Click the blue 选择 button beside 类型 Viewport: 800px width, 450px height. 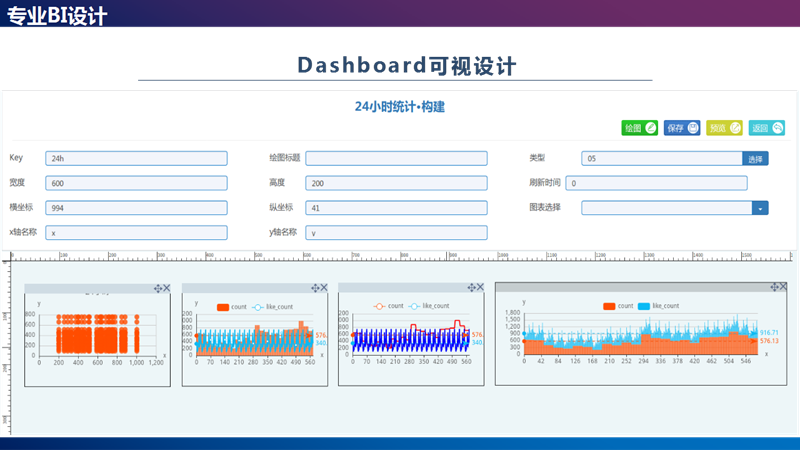(755, 158)
